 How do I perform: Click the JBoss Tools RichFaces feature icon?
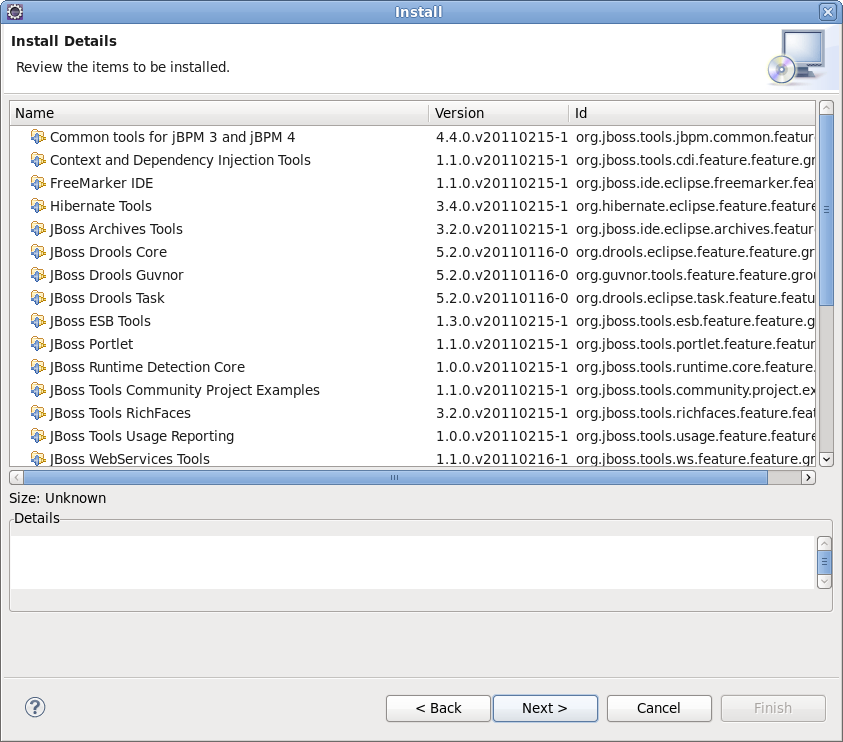39,413
